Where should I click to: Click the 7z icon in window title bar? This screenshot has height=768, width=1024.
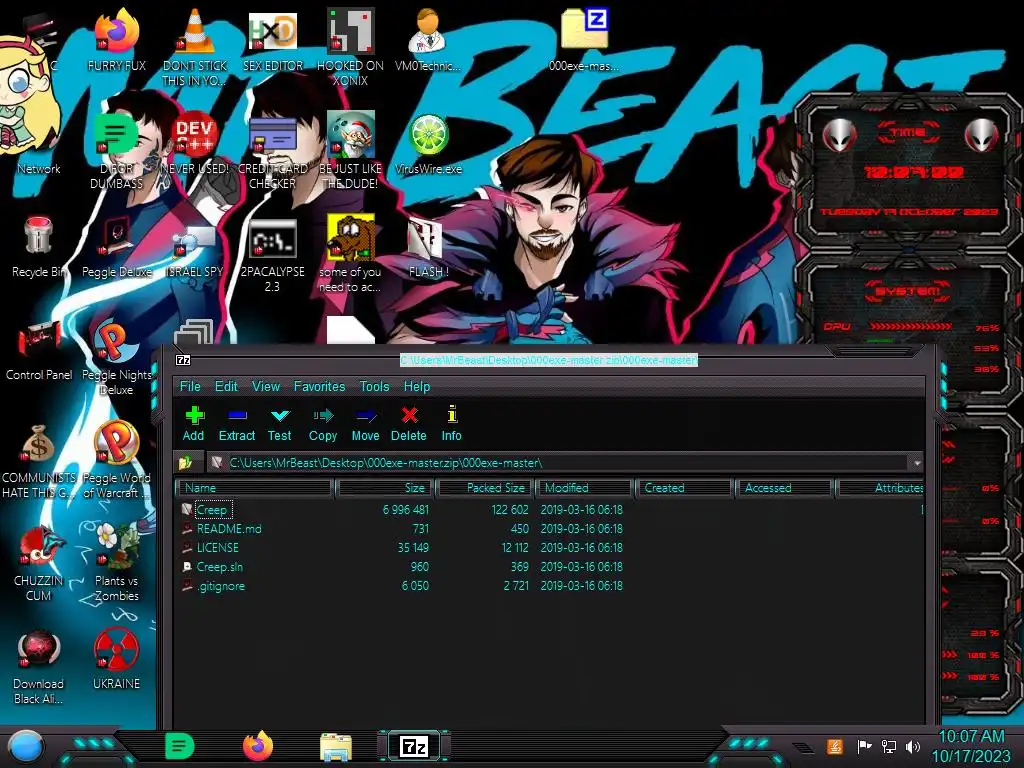point(183,360)
